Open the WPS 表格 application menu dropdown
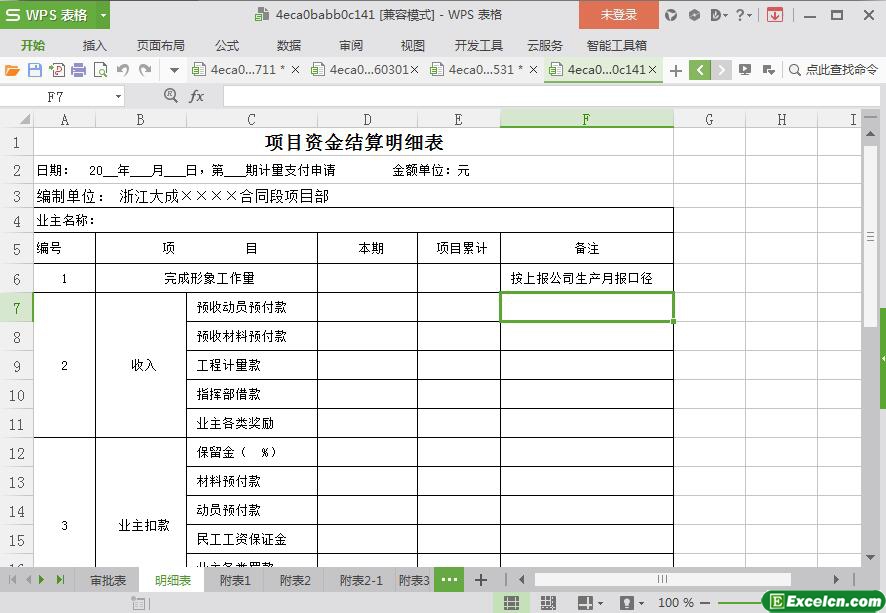Image resolution: width=886 pixels, height=613 pixels. pos(103,15)
